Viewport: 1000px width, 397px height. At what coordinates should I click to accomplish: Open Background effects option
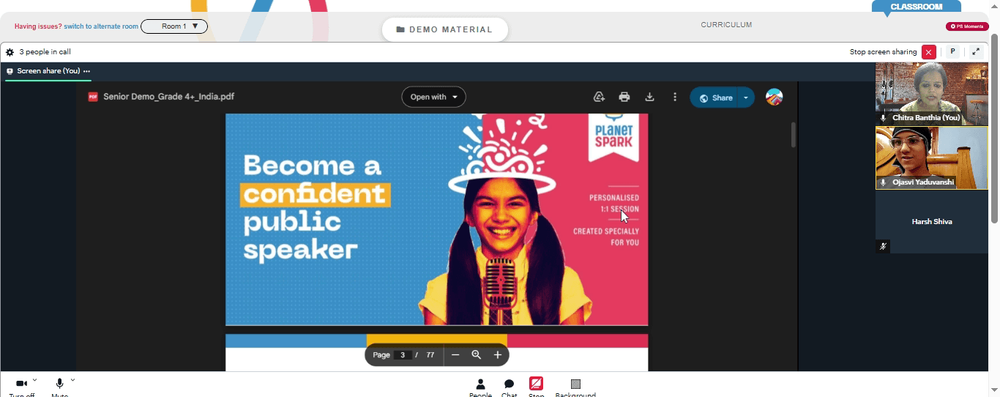pyautogui.click(x=575, y=386)
